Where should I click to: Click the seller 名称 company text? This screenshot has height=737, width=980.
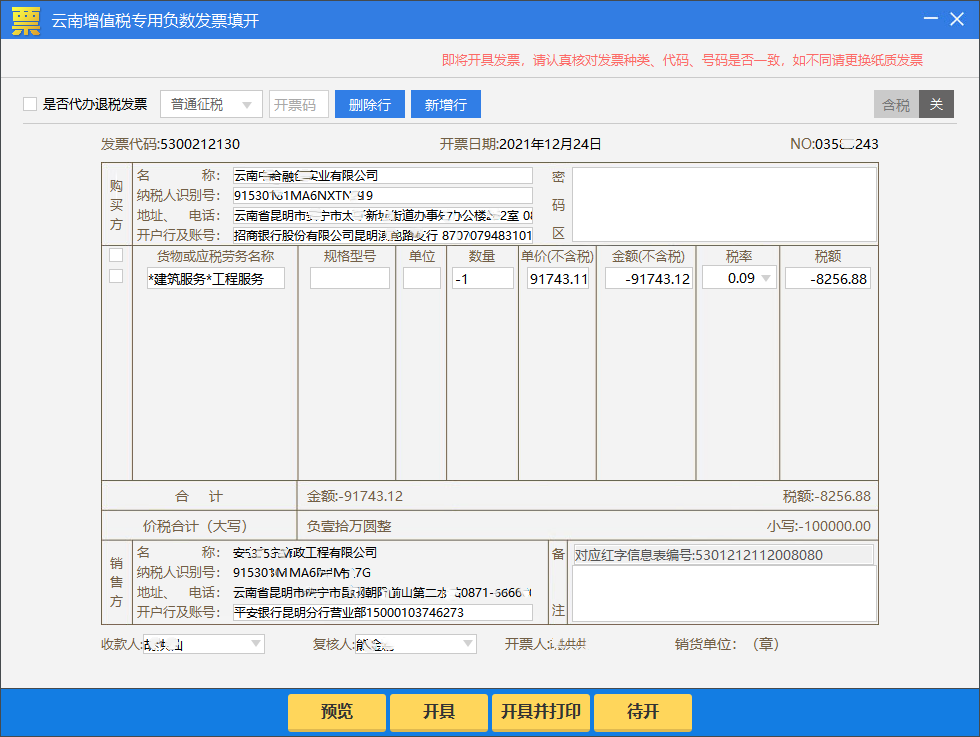[305, 553]
